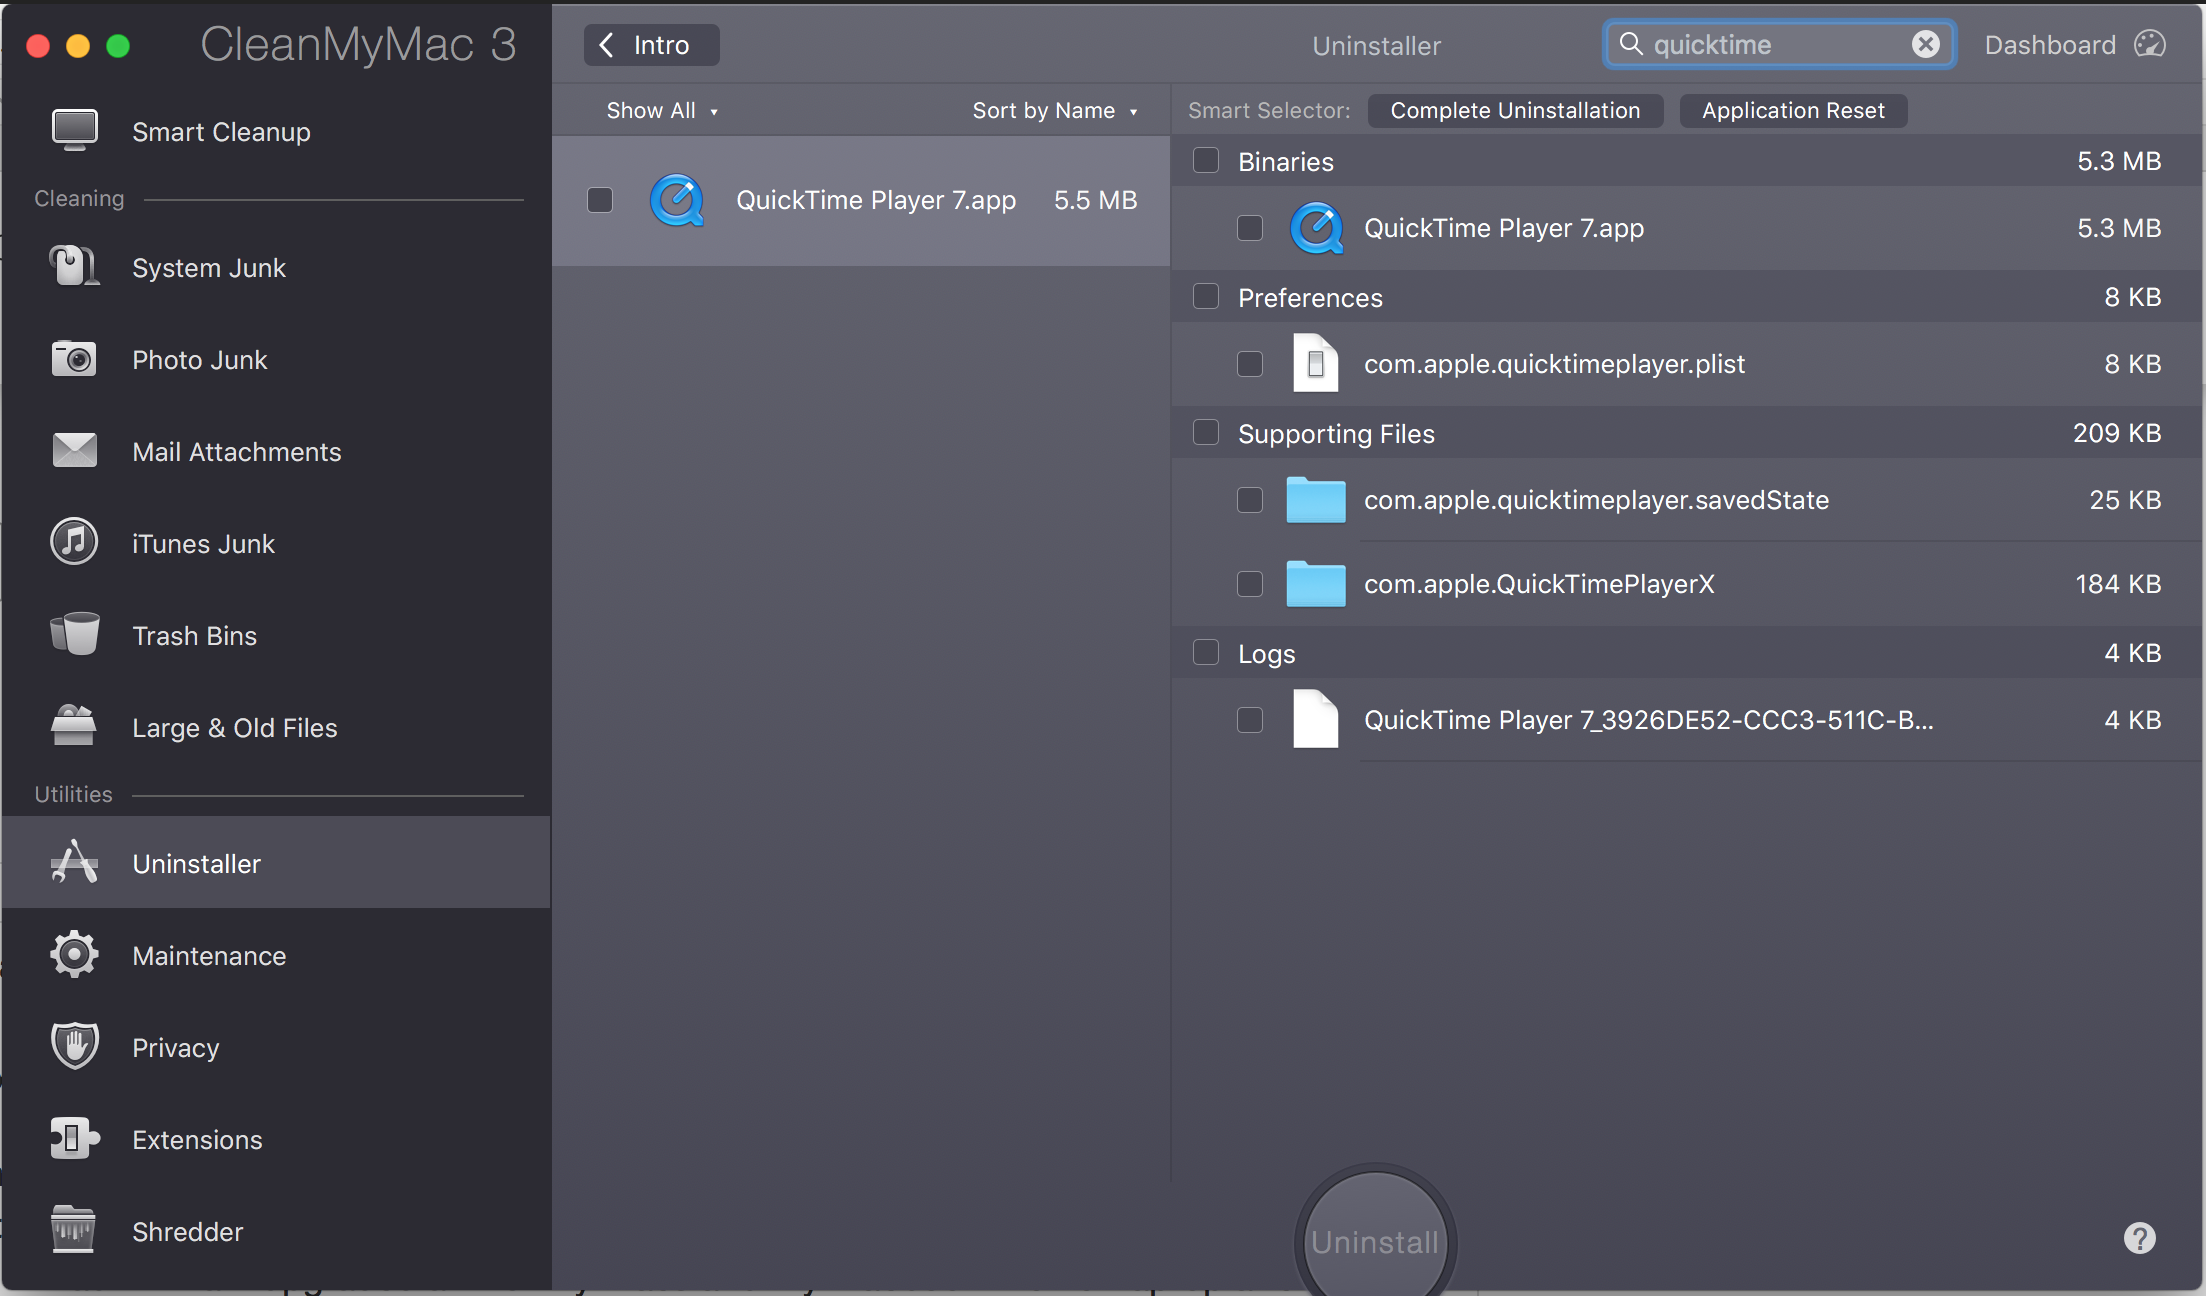
Task: Open the iTunes Junk music icon
Action: tap(74, 542)
